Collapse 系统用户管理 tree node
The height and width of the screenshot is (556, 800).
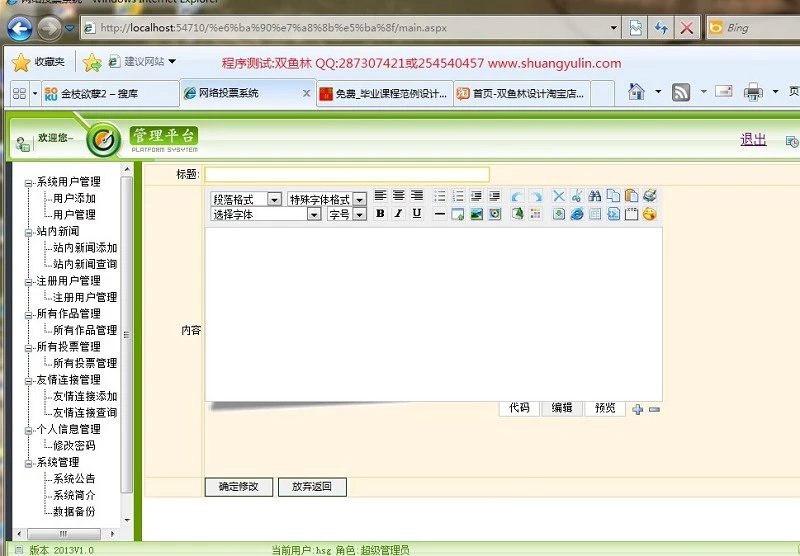(x=29, y=183)
